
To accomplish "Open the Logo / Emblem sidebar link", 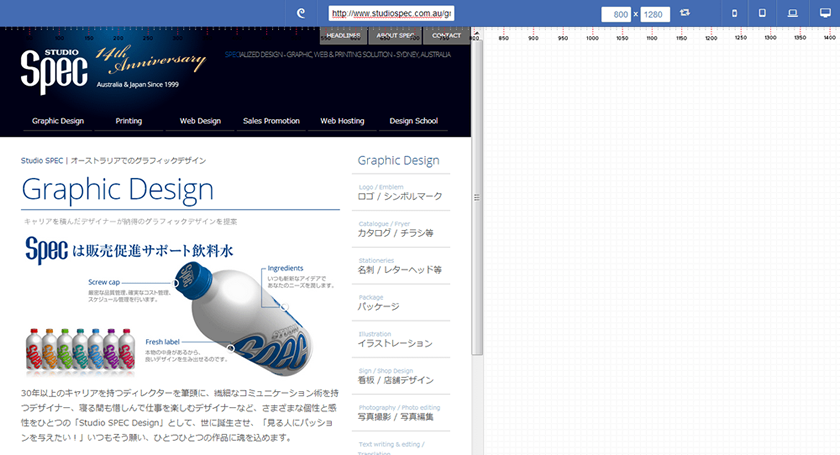I will (400, 192).
